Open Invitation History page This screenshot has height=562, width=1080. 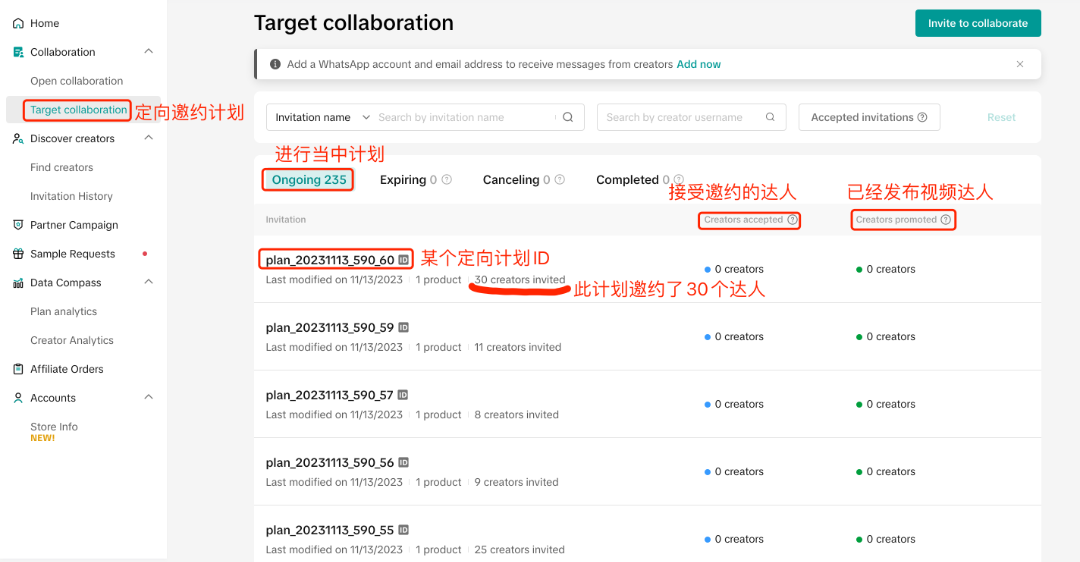pyautogui.click(x=71, y=196)
